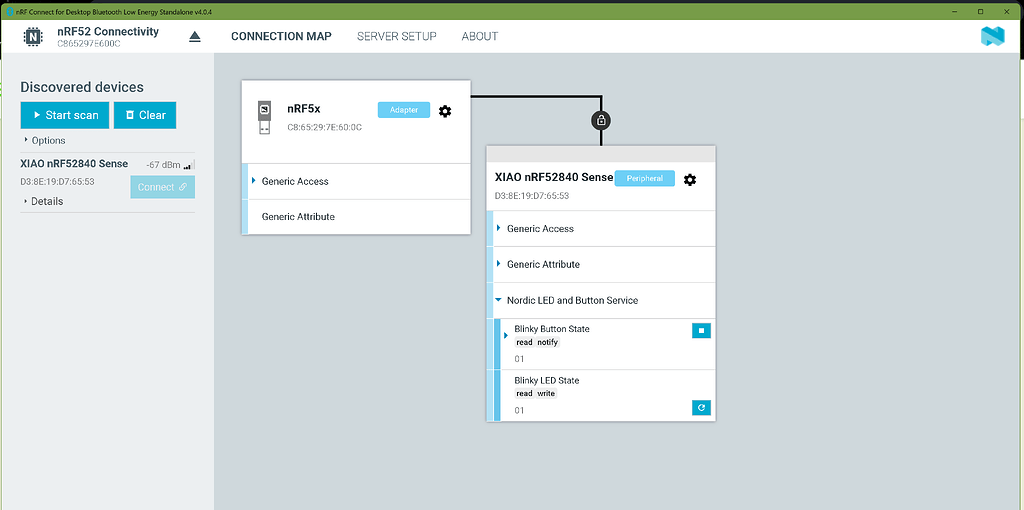Click the eject device icon
This screenshot has height=510, width=1024.
pos(195,36)
